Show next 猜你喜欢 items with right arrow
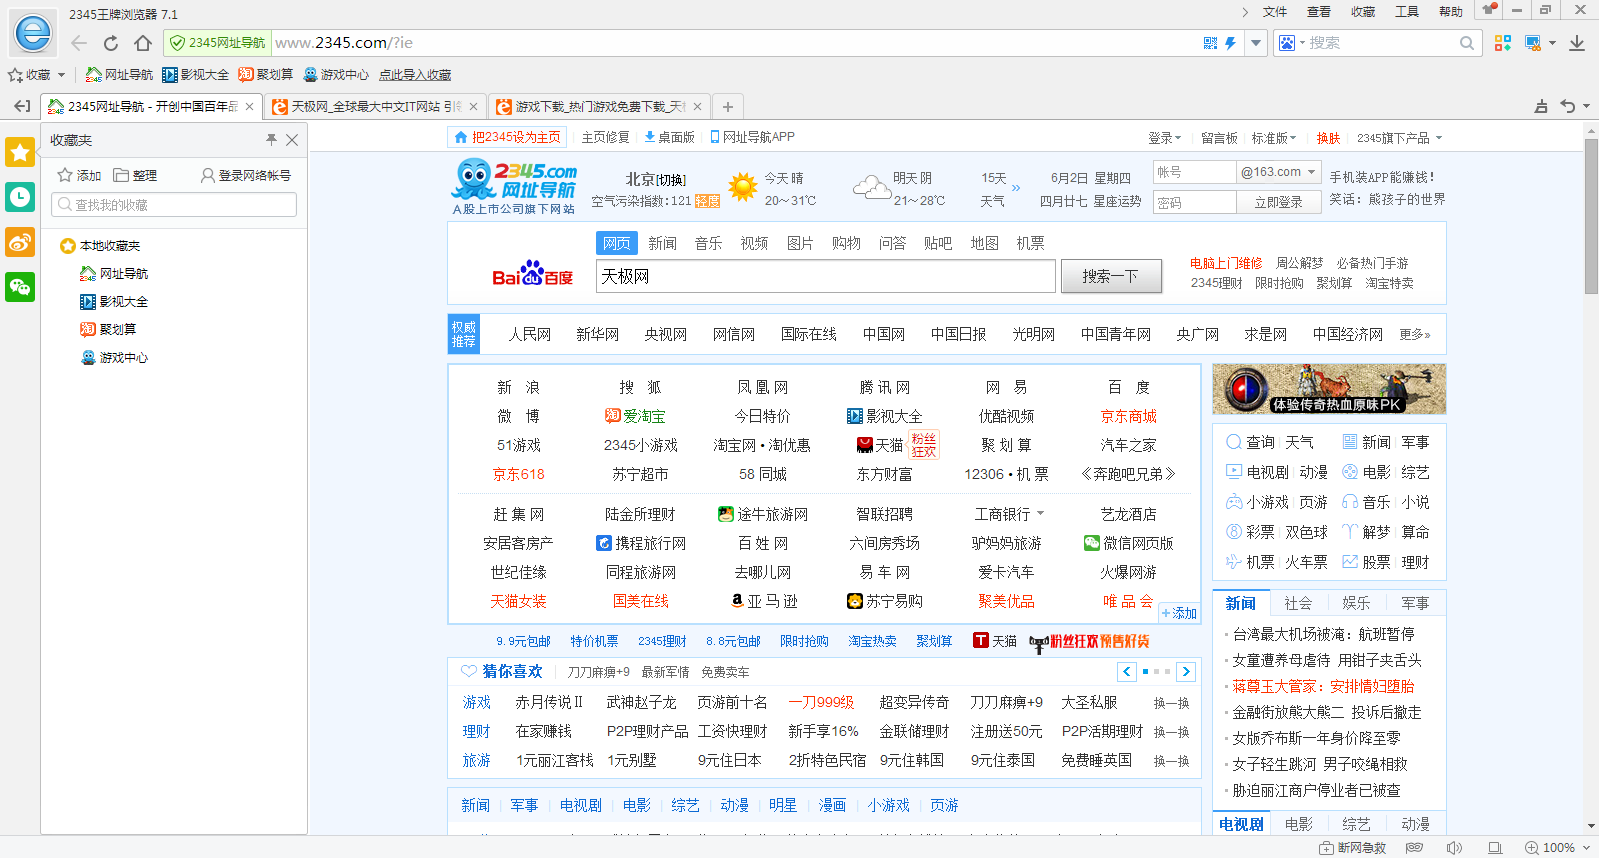 point(1186,672)
